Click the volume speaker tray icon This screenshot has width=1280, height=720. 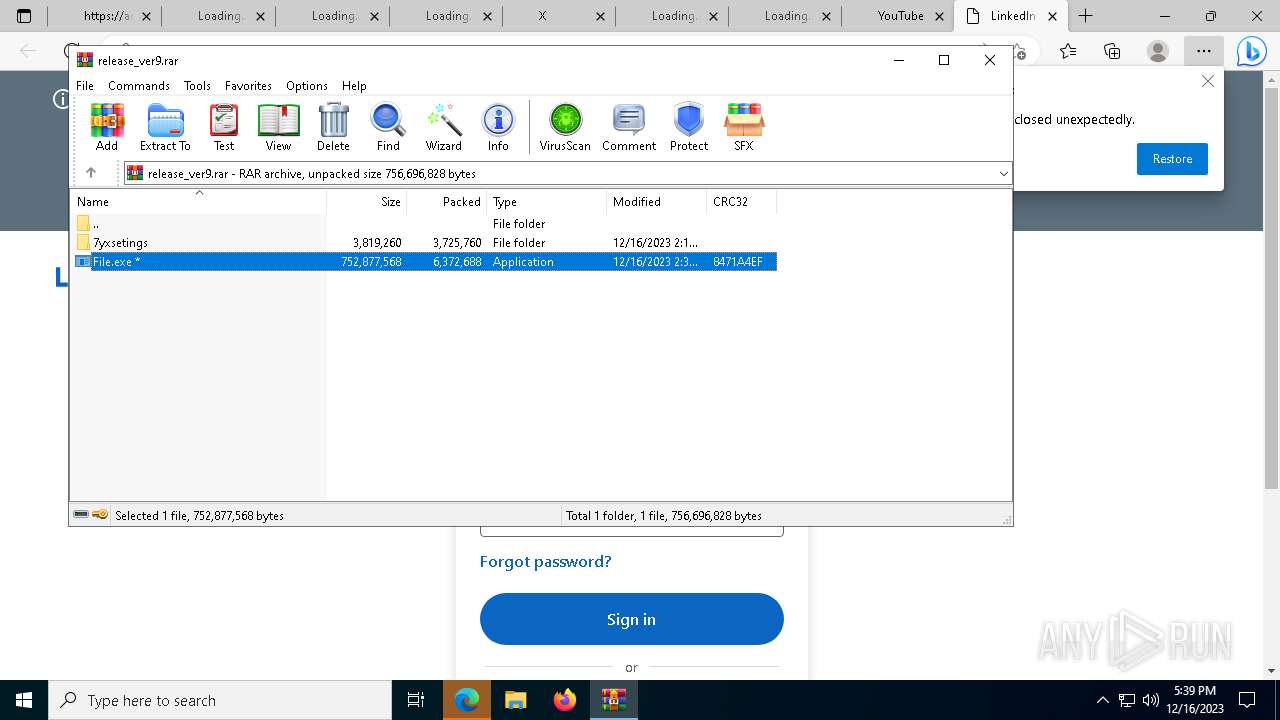click(x=1150, y=700)
